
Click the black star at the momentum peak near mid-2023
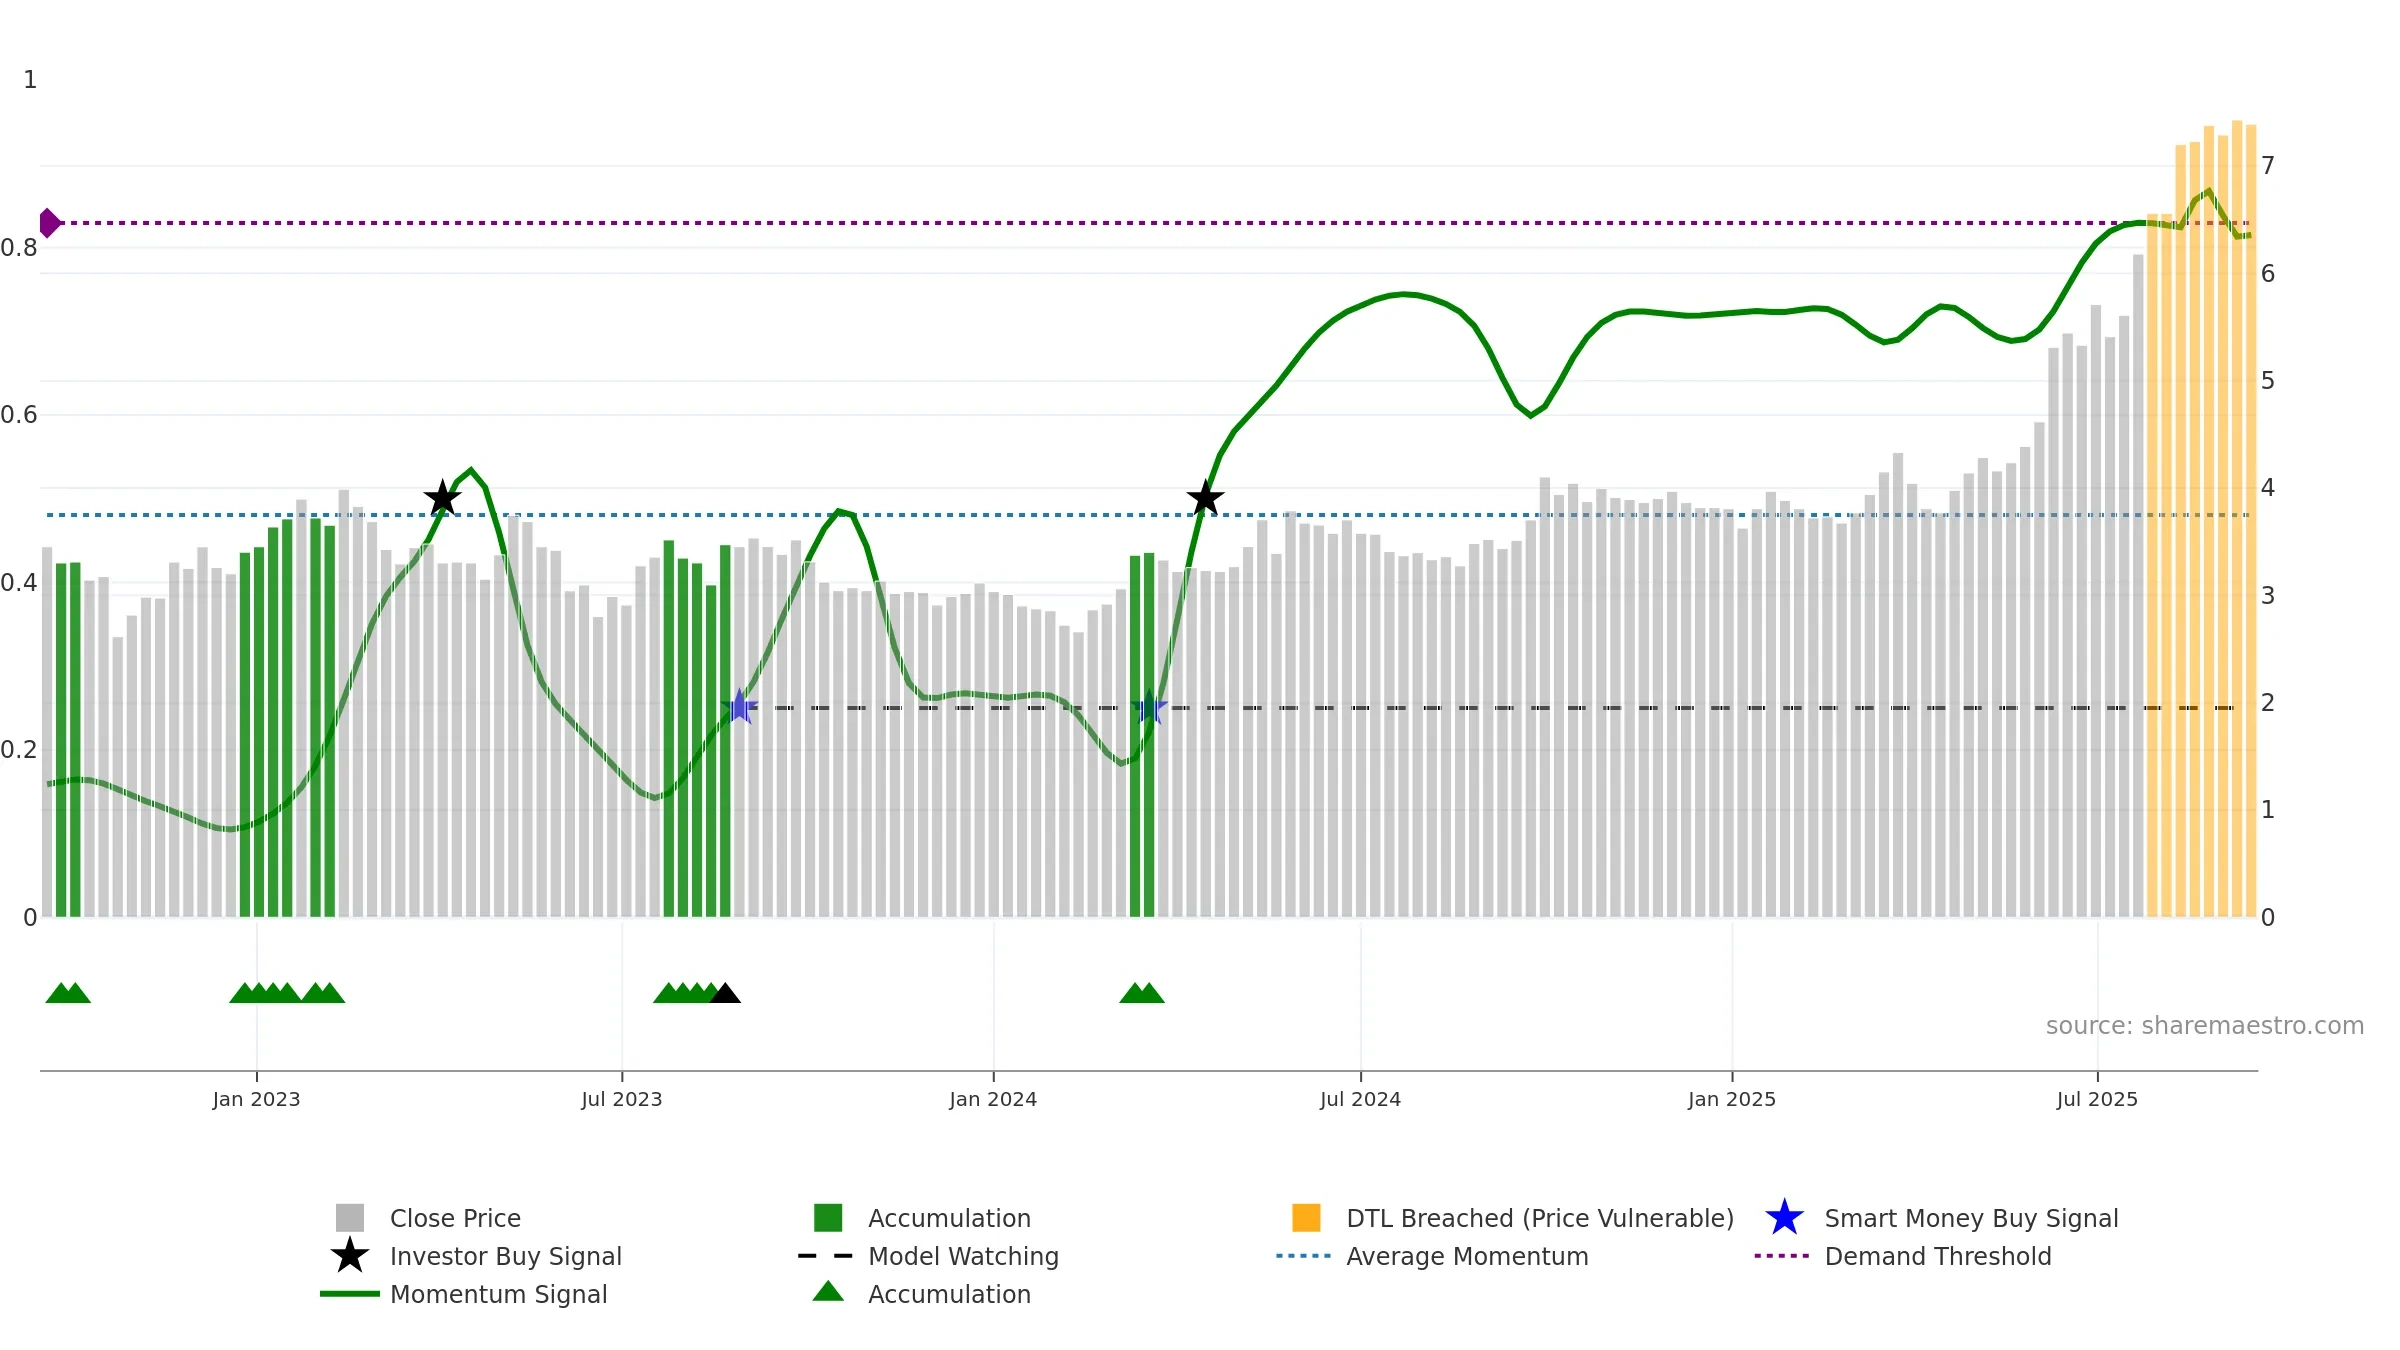(442, 498)
